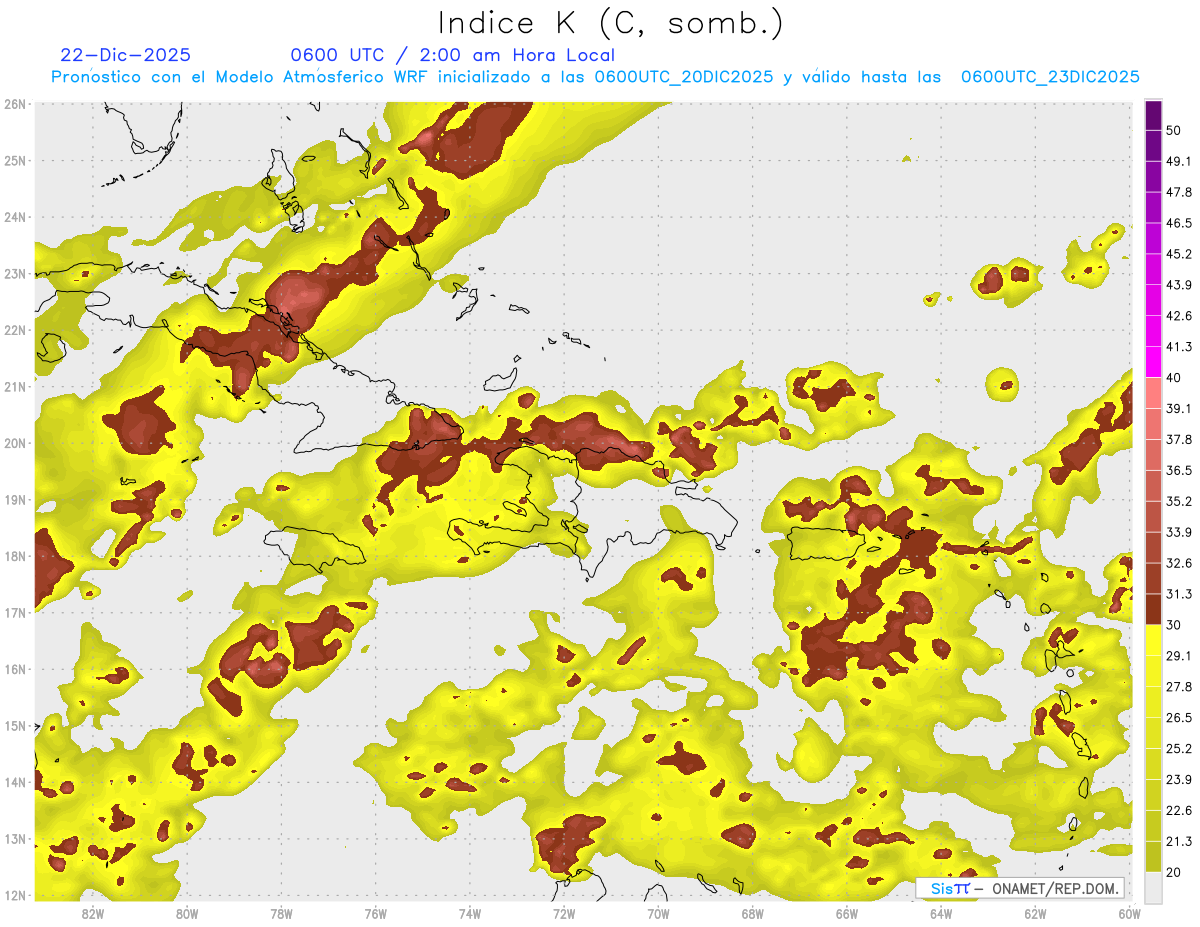This screenshot has height=927, width=1200.
Task: Click the '21N' latitude label
Action: click(x=15, y=386)
